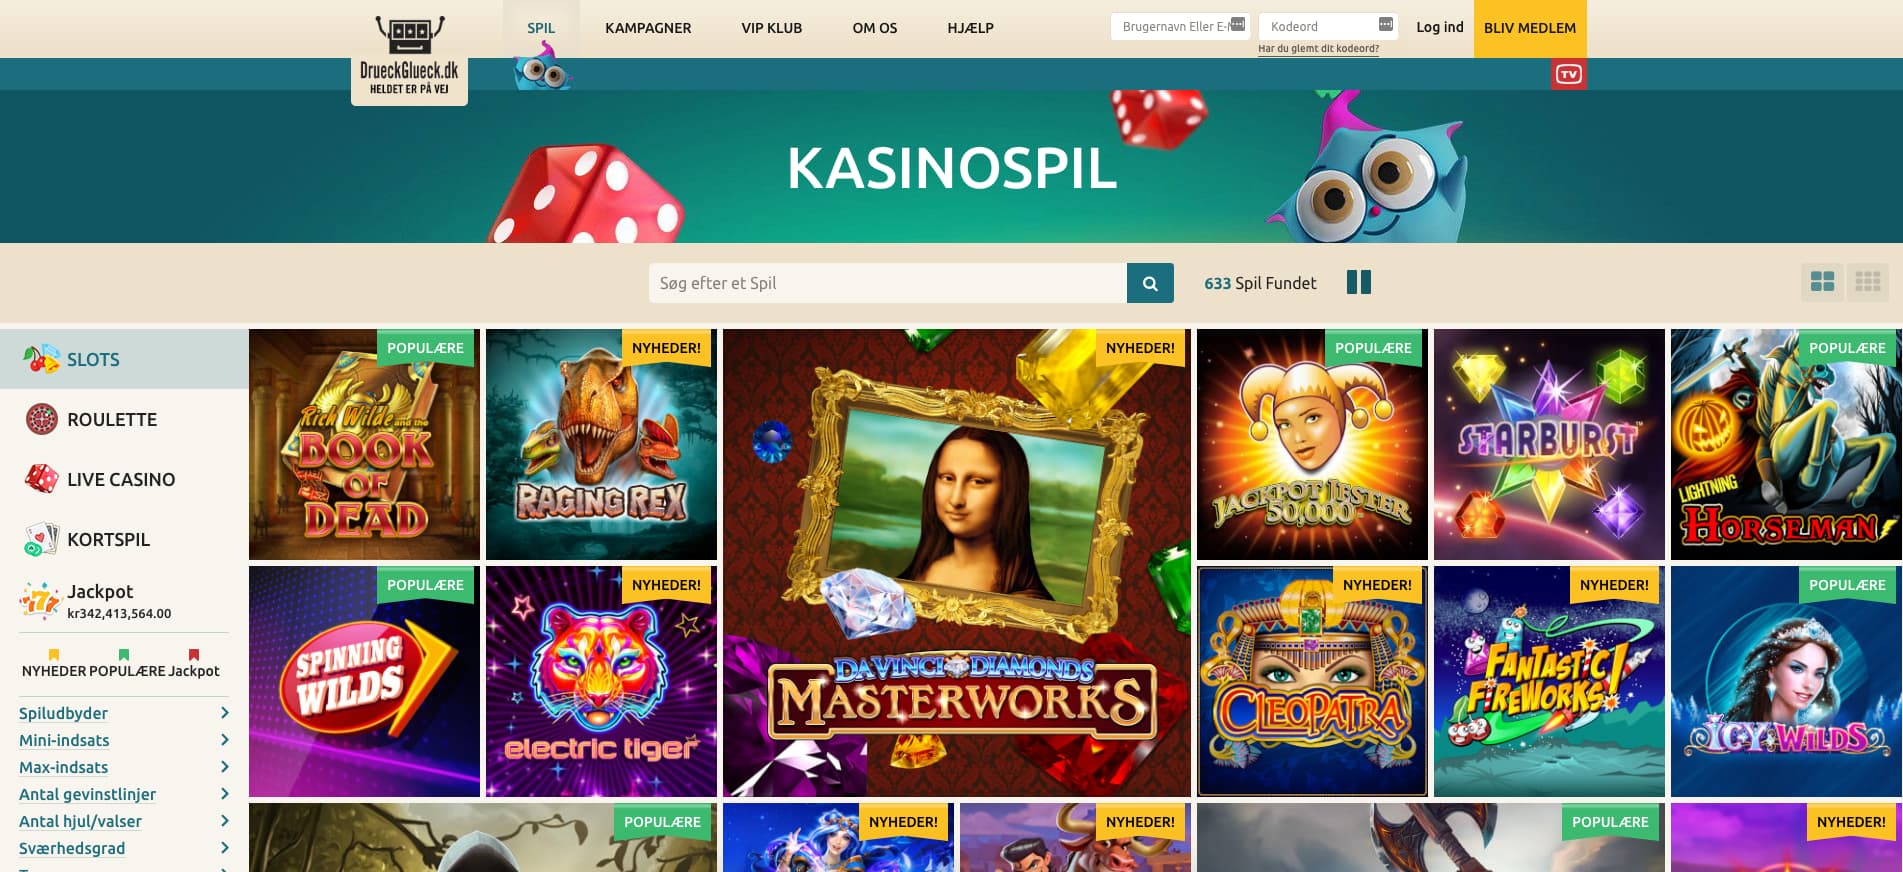Viewport: 1903px width, 872px height.
Task: Switch to large grid view
Action: click(x=1822, y=282)
